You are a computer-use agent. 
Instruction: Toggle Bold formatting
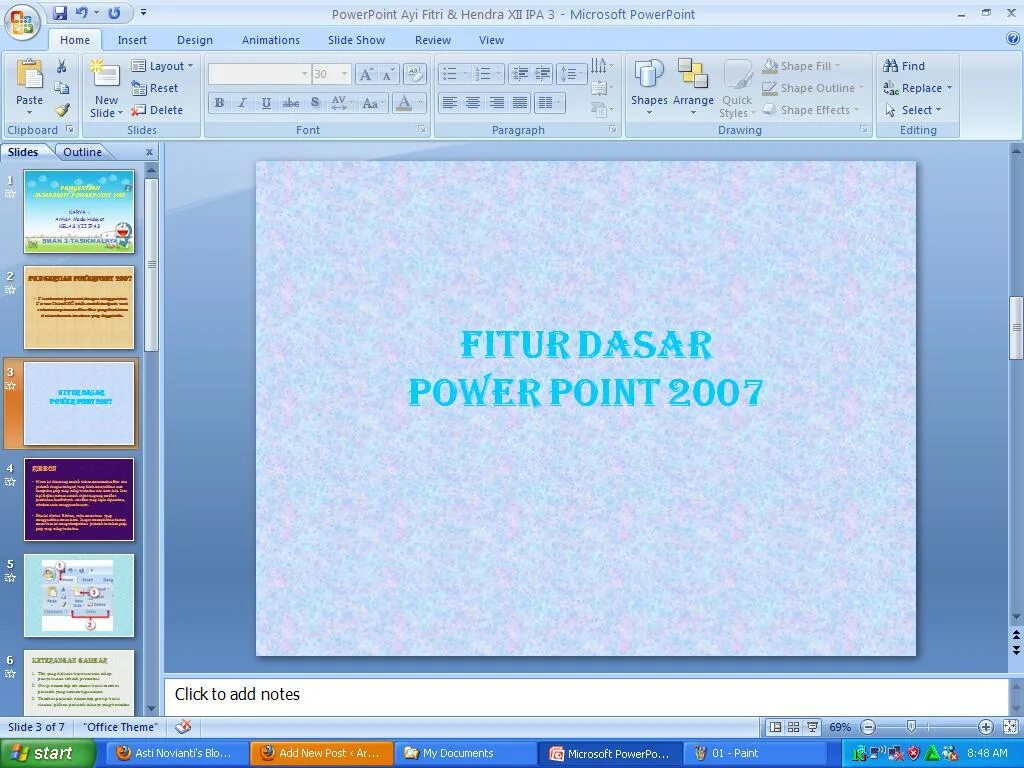tap(219, 103)
